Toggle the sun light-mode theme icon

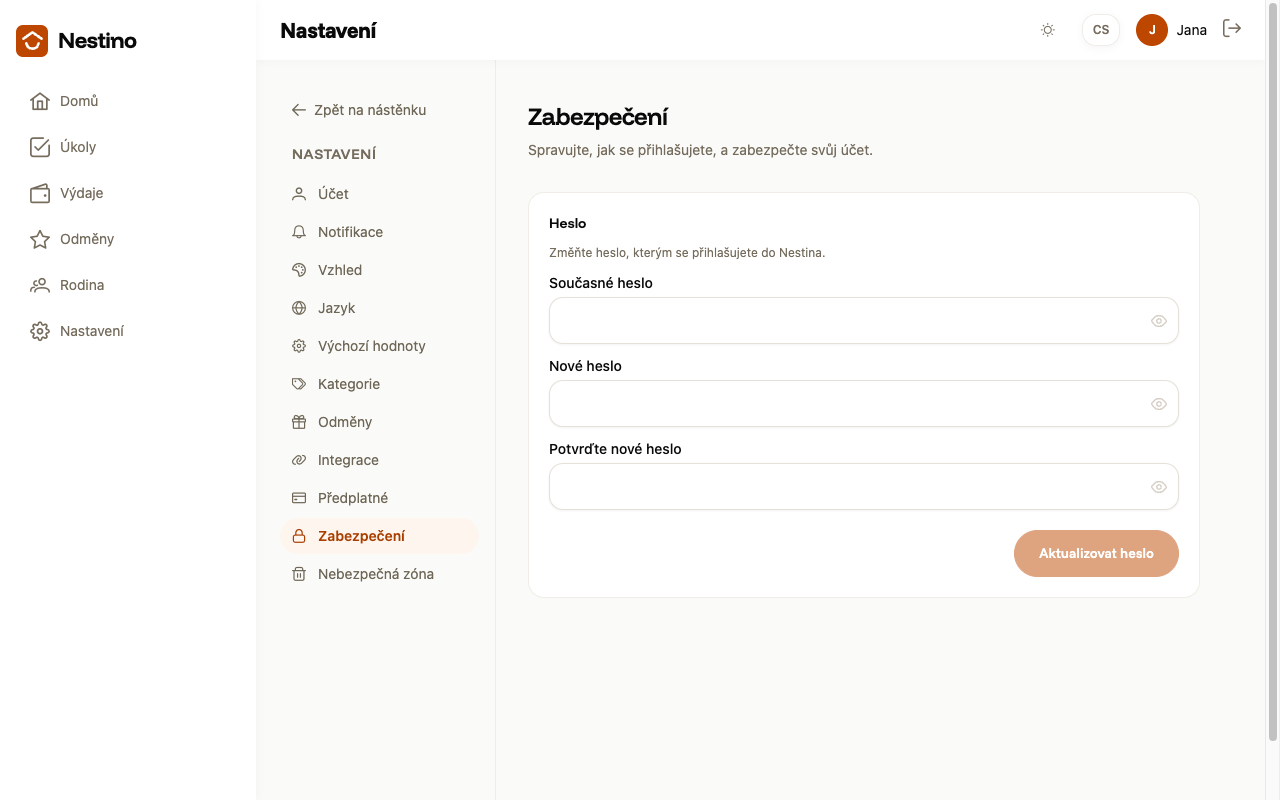click(1048, 30)
